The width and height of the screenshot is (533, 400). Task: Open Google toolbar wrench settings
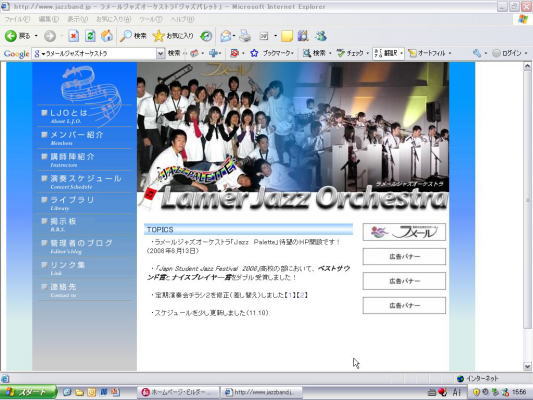coord(477,53)
